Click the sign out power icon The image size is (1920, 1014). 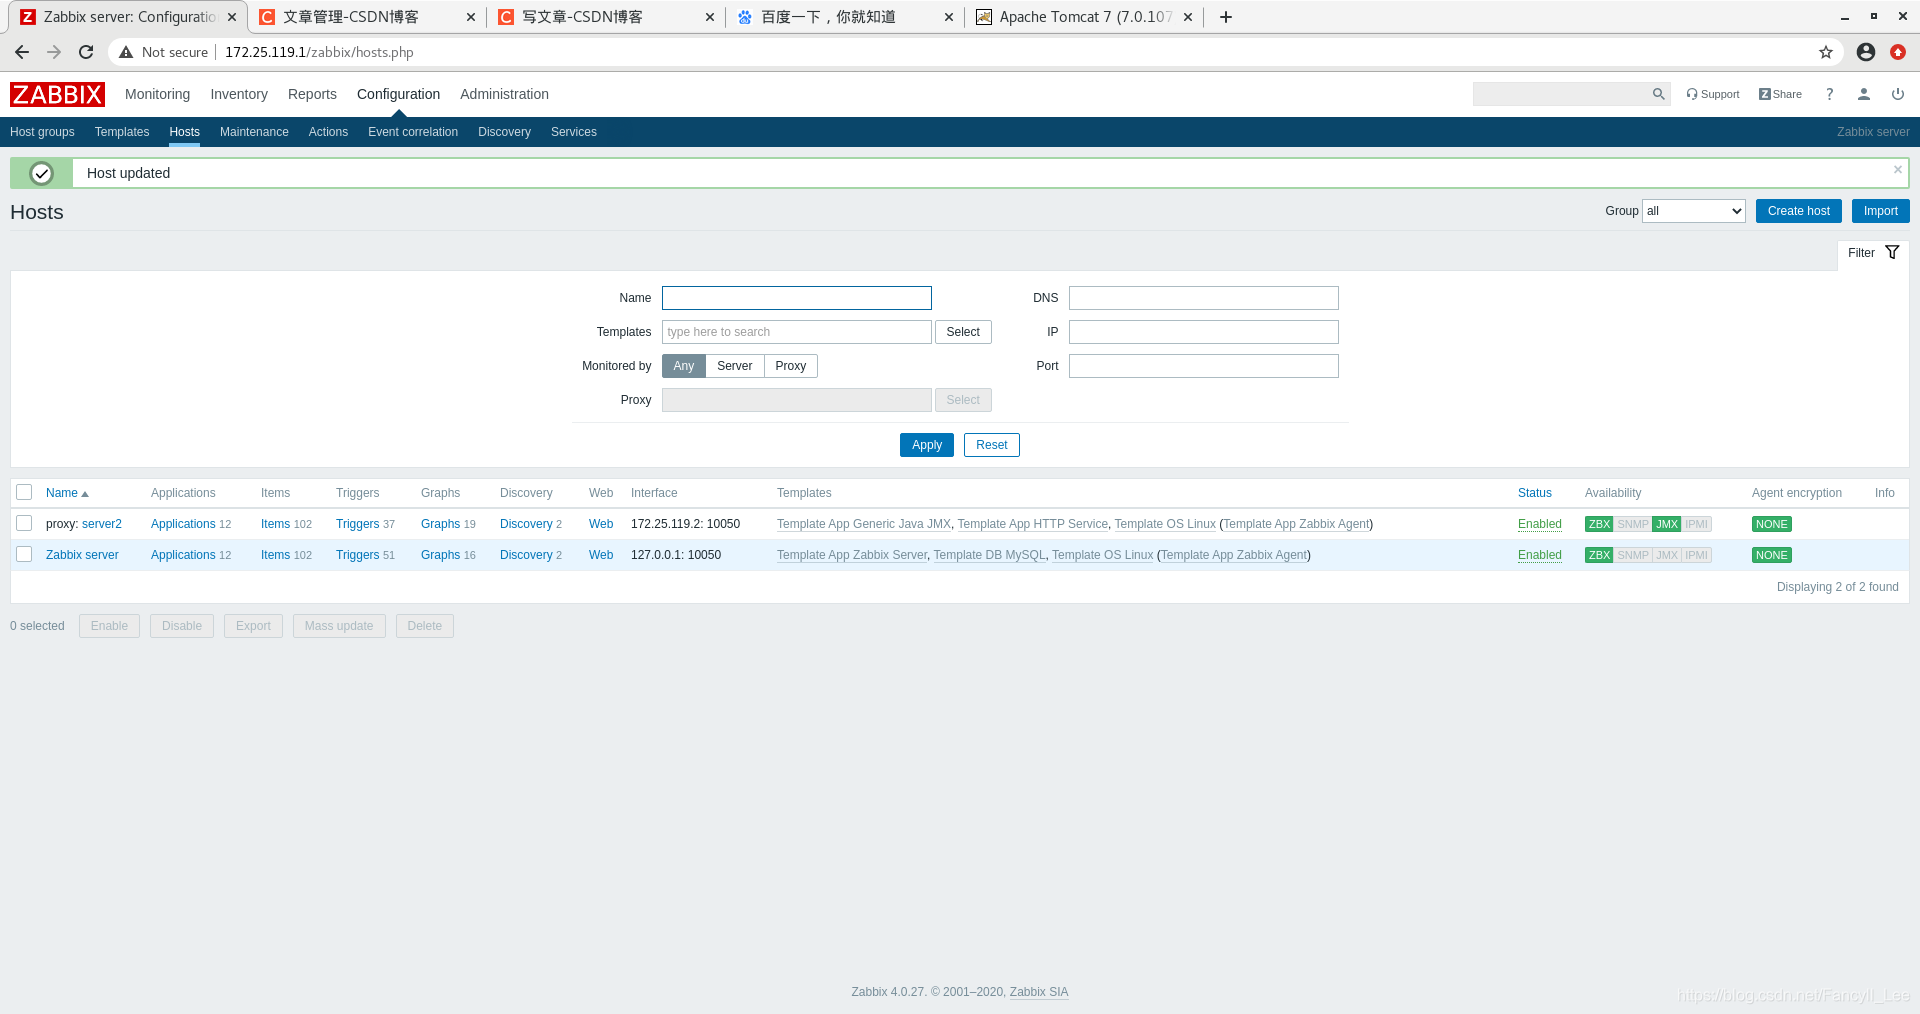(1898, 94)
